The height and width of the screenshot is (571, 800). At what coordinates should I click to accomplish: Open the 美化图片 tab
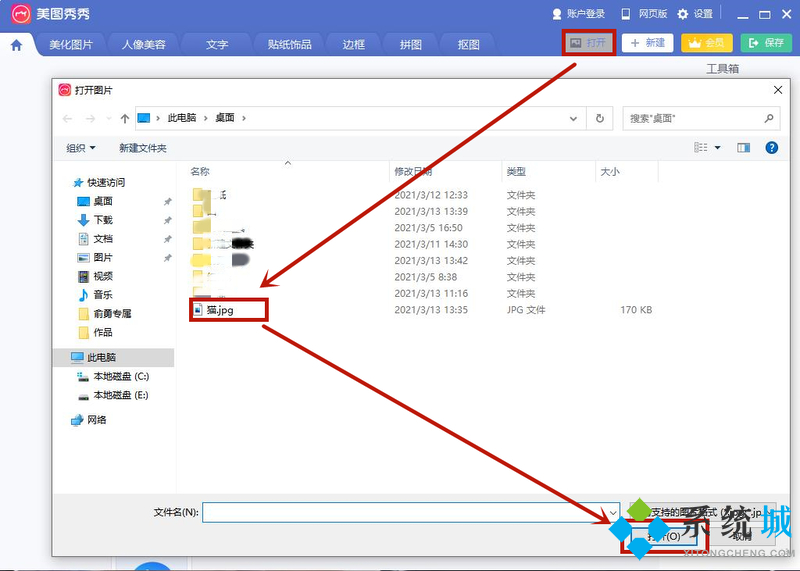coord(71,45)
